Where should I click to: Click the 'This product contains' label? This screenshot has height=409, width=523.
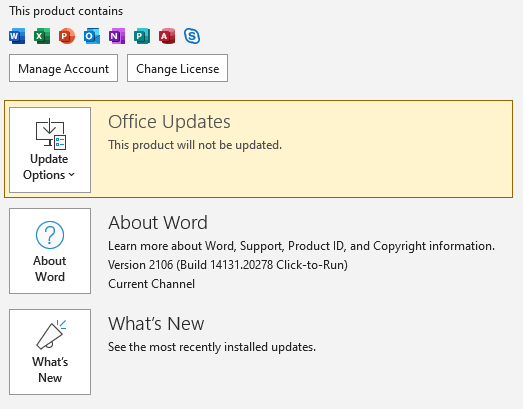[66, 11]
